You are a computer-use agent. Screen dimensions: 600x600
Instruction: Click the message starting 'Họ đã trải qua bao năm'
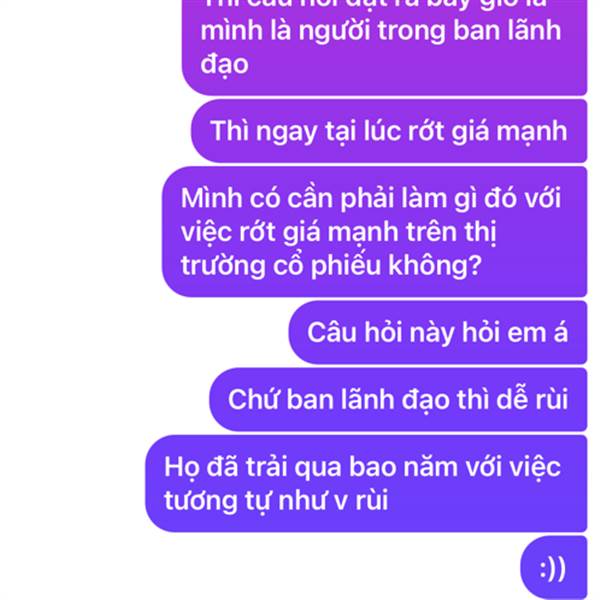[366, 484]
